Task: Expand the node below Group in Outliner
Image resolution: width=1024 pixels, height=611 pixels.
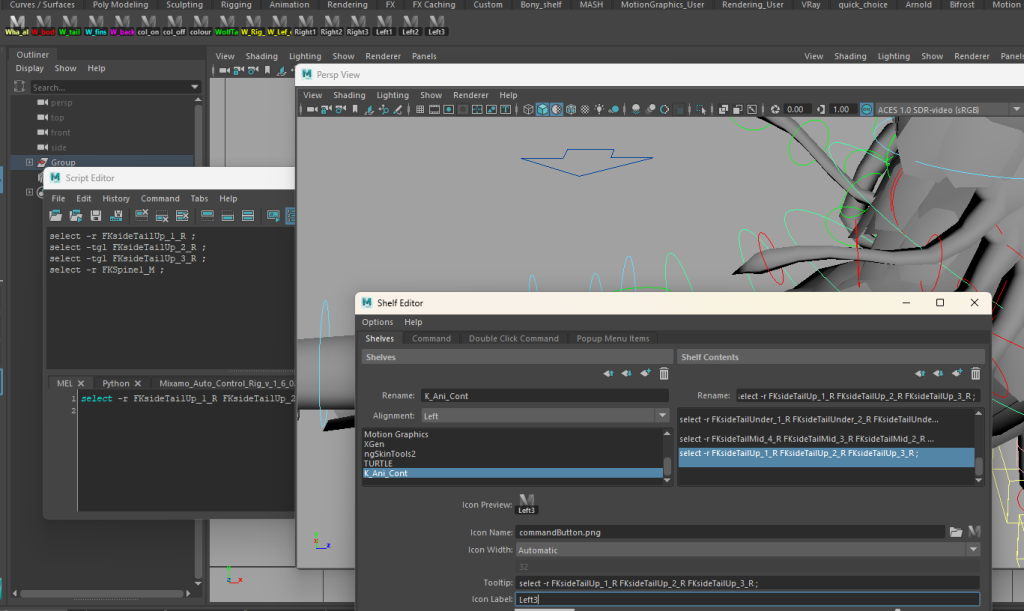Action: pyautogui.click(x=29, y=192)
